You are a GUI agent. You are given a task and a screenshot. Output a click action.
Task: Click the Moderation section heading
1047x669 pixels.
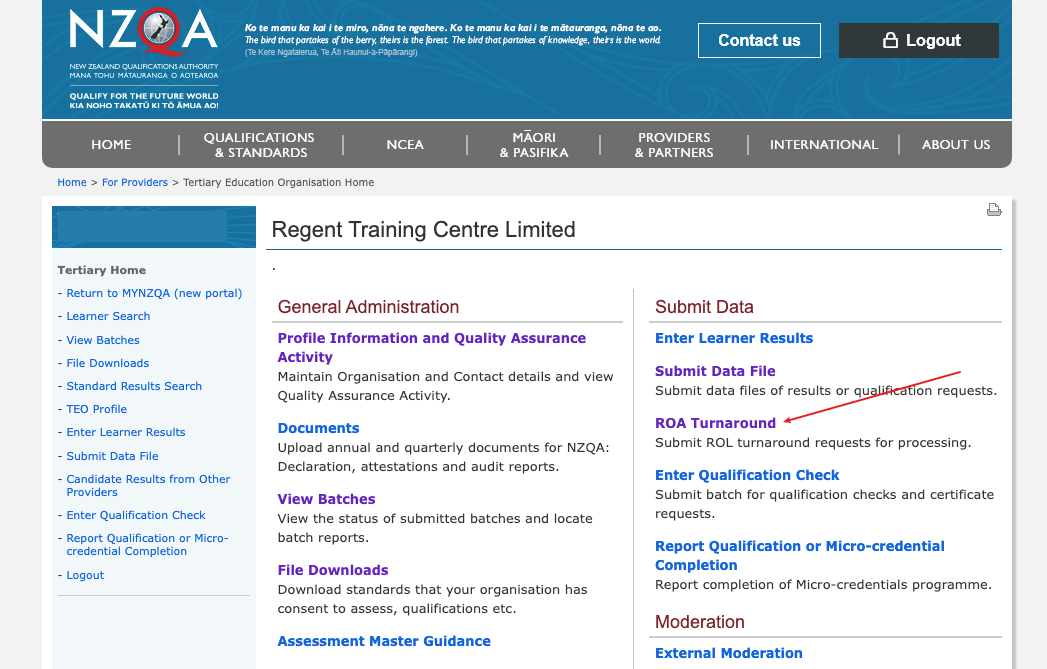click(x=699, y=622)
